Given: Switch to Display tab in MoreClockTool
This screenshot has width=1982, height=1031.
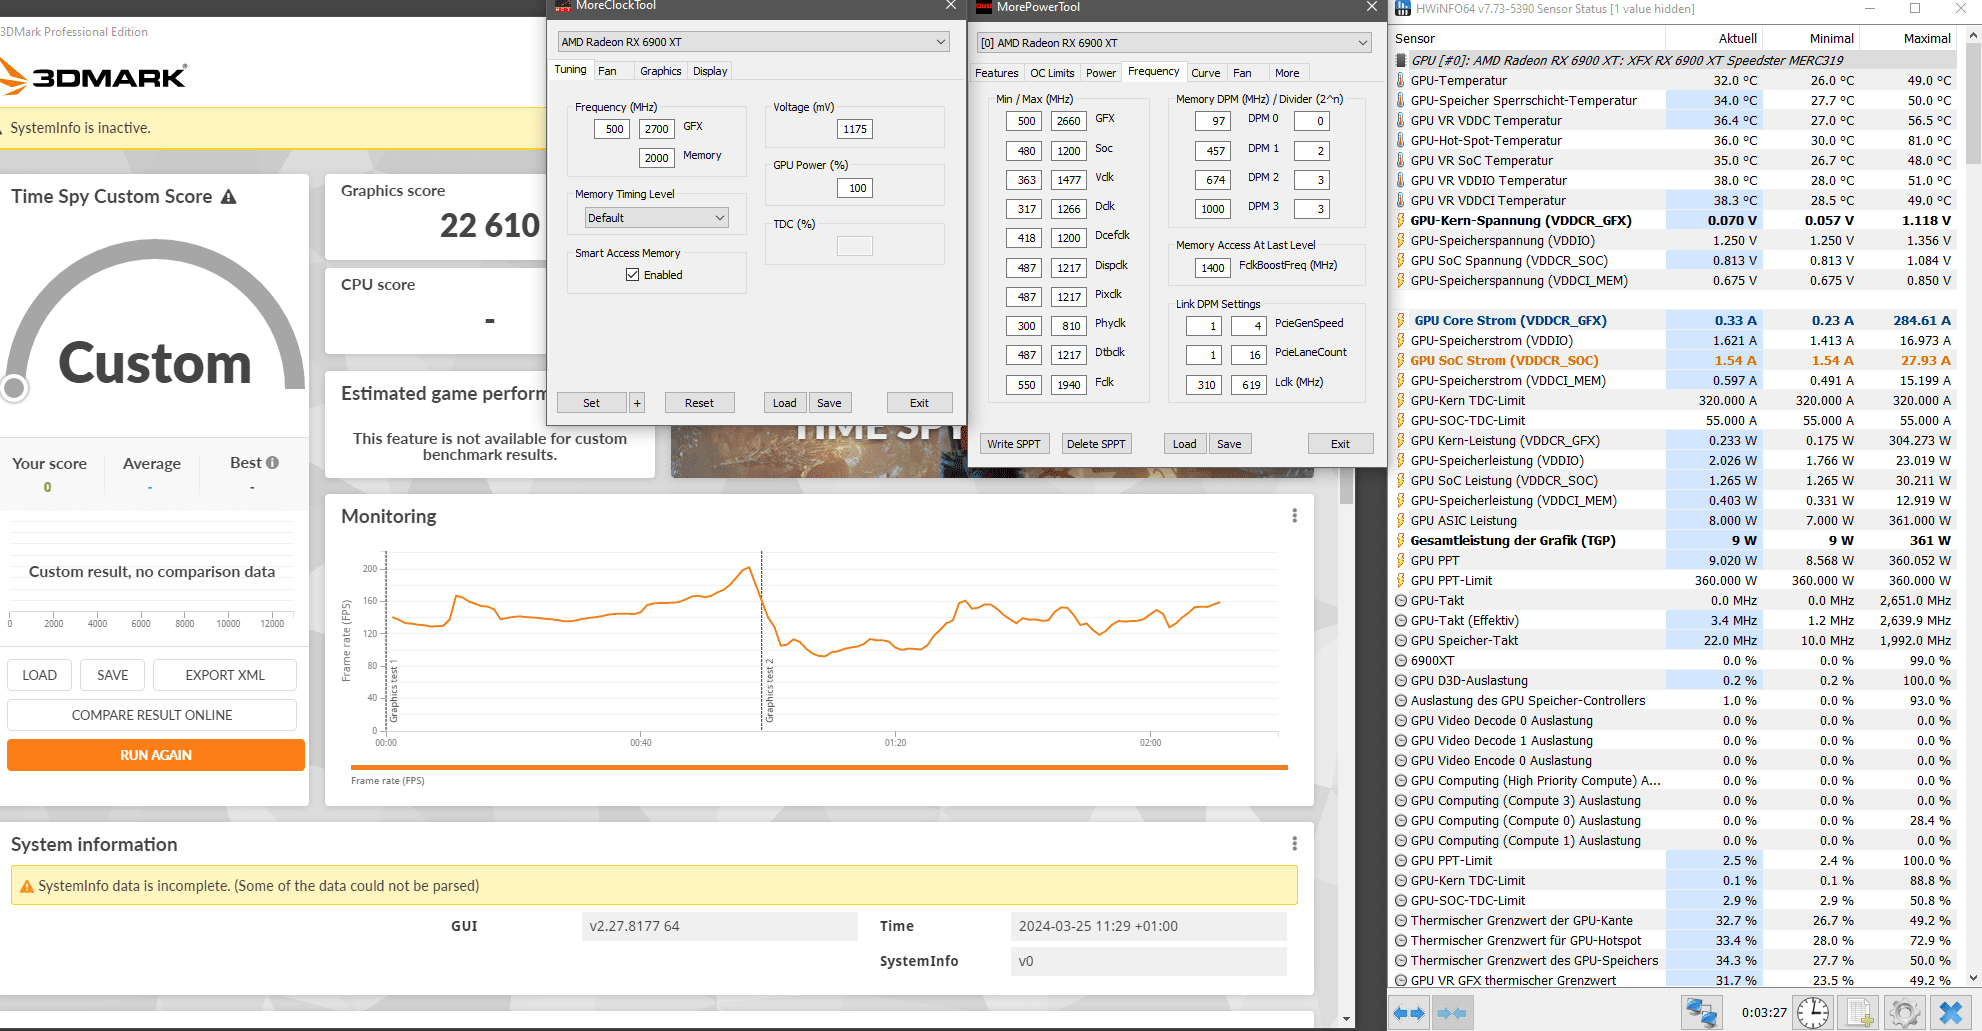Looking at the screenshot, I should tap(710, 71).
